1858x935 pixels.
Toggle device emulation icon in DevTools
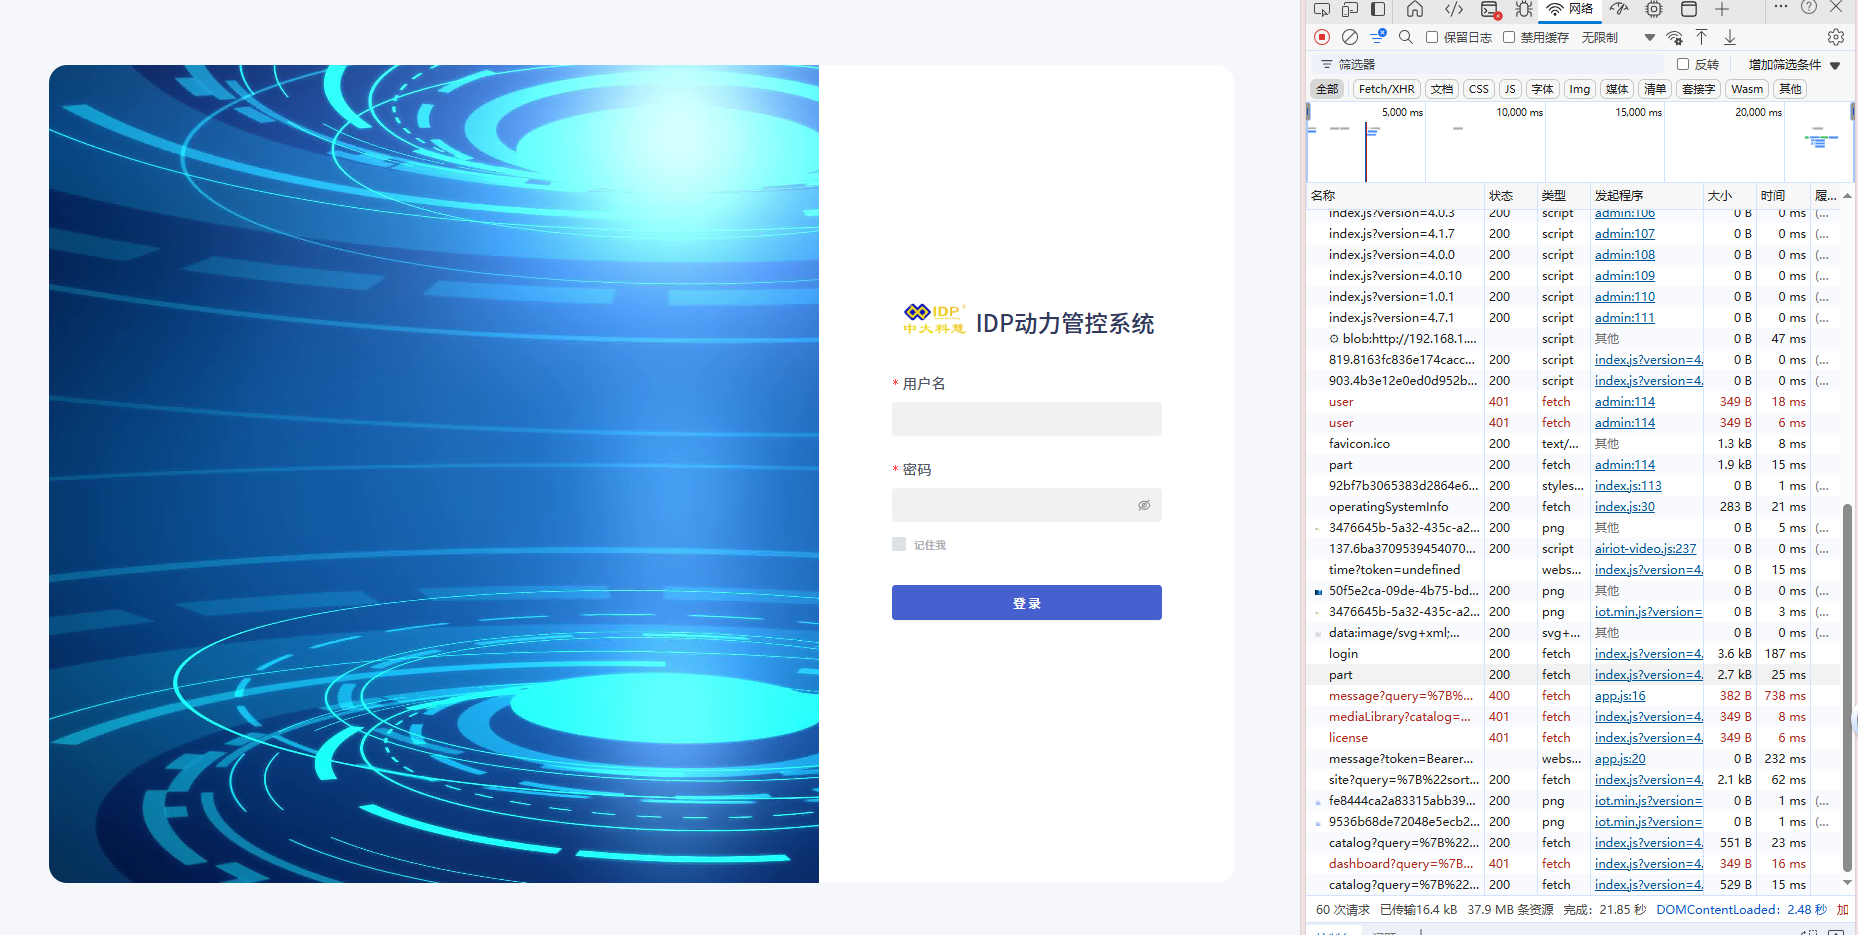click(1350, 9)
